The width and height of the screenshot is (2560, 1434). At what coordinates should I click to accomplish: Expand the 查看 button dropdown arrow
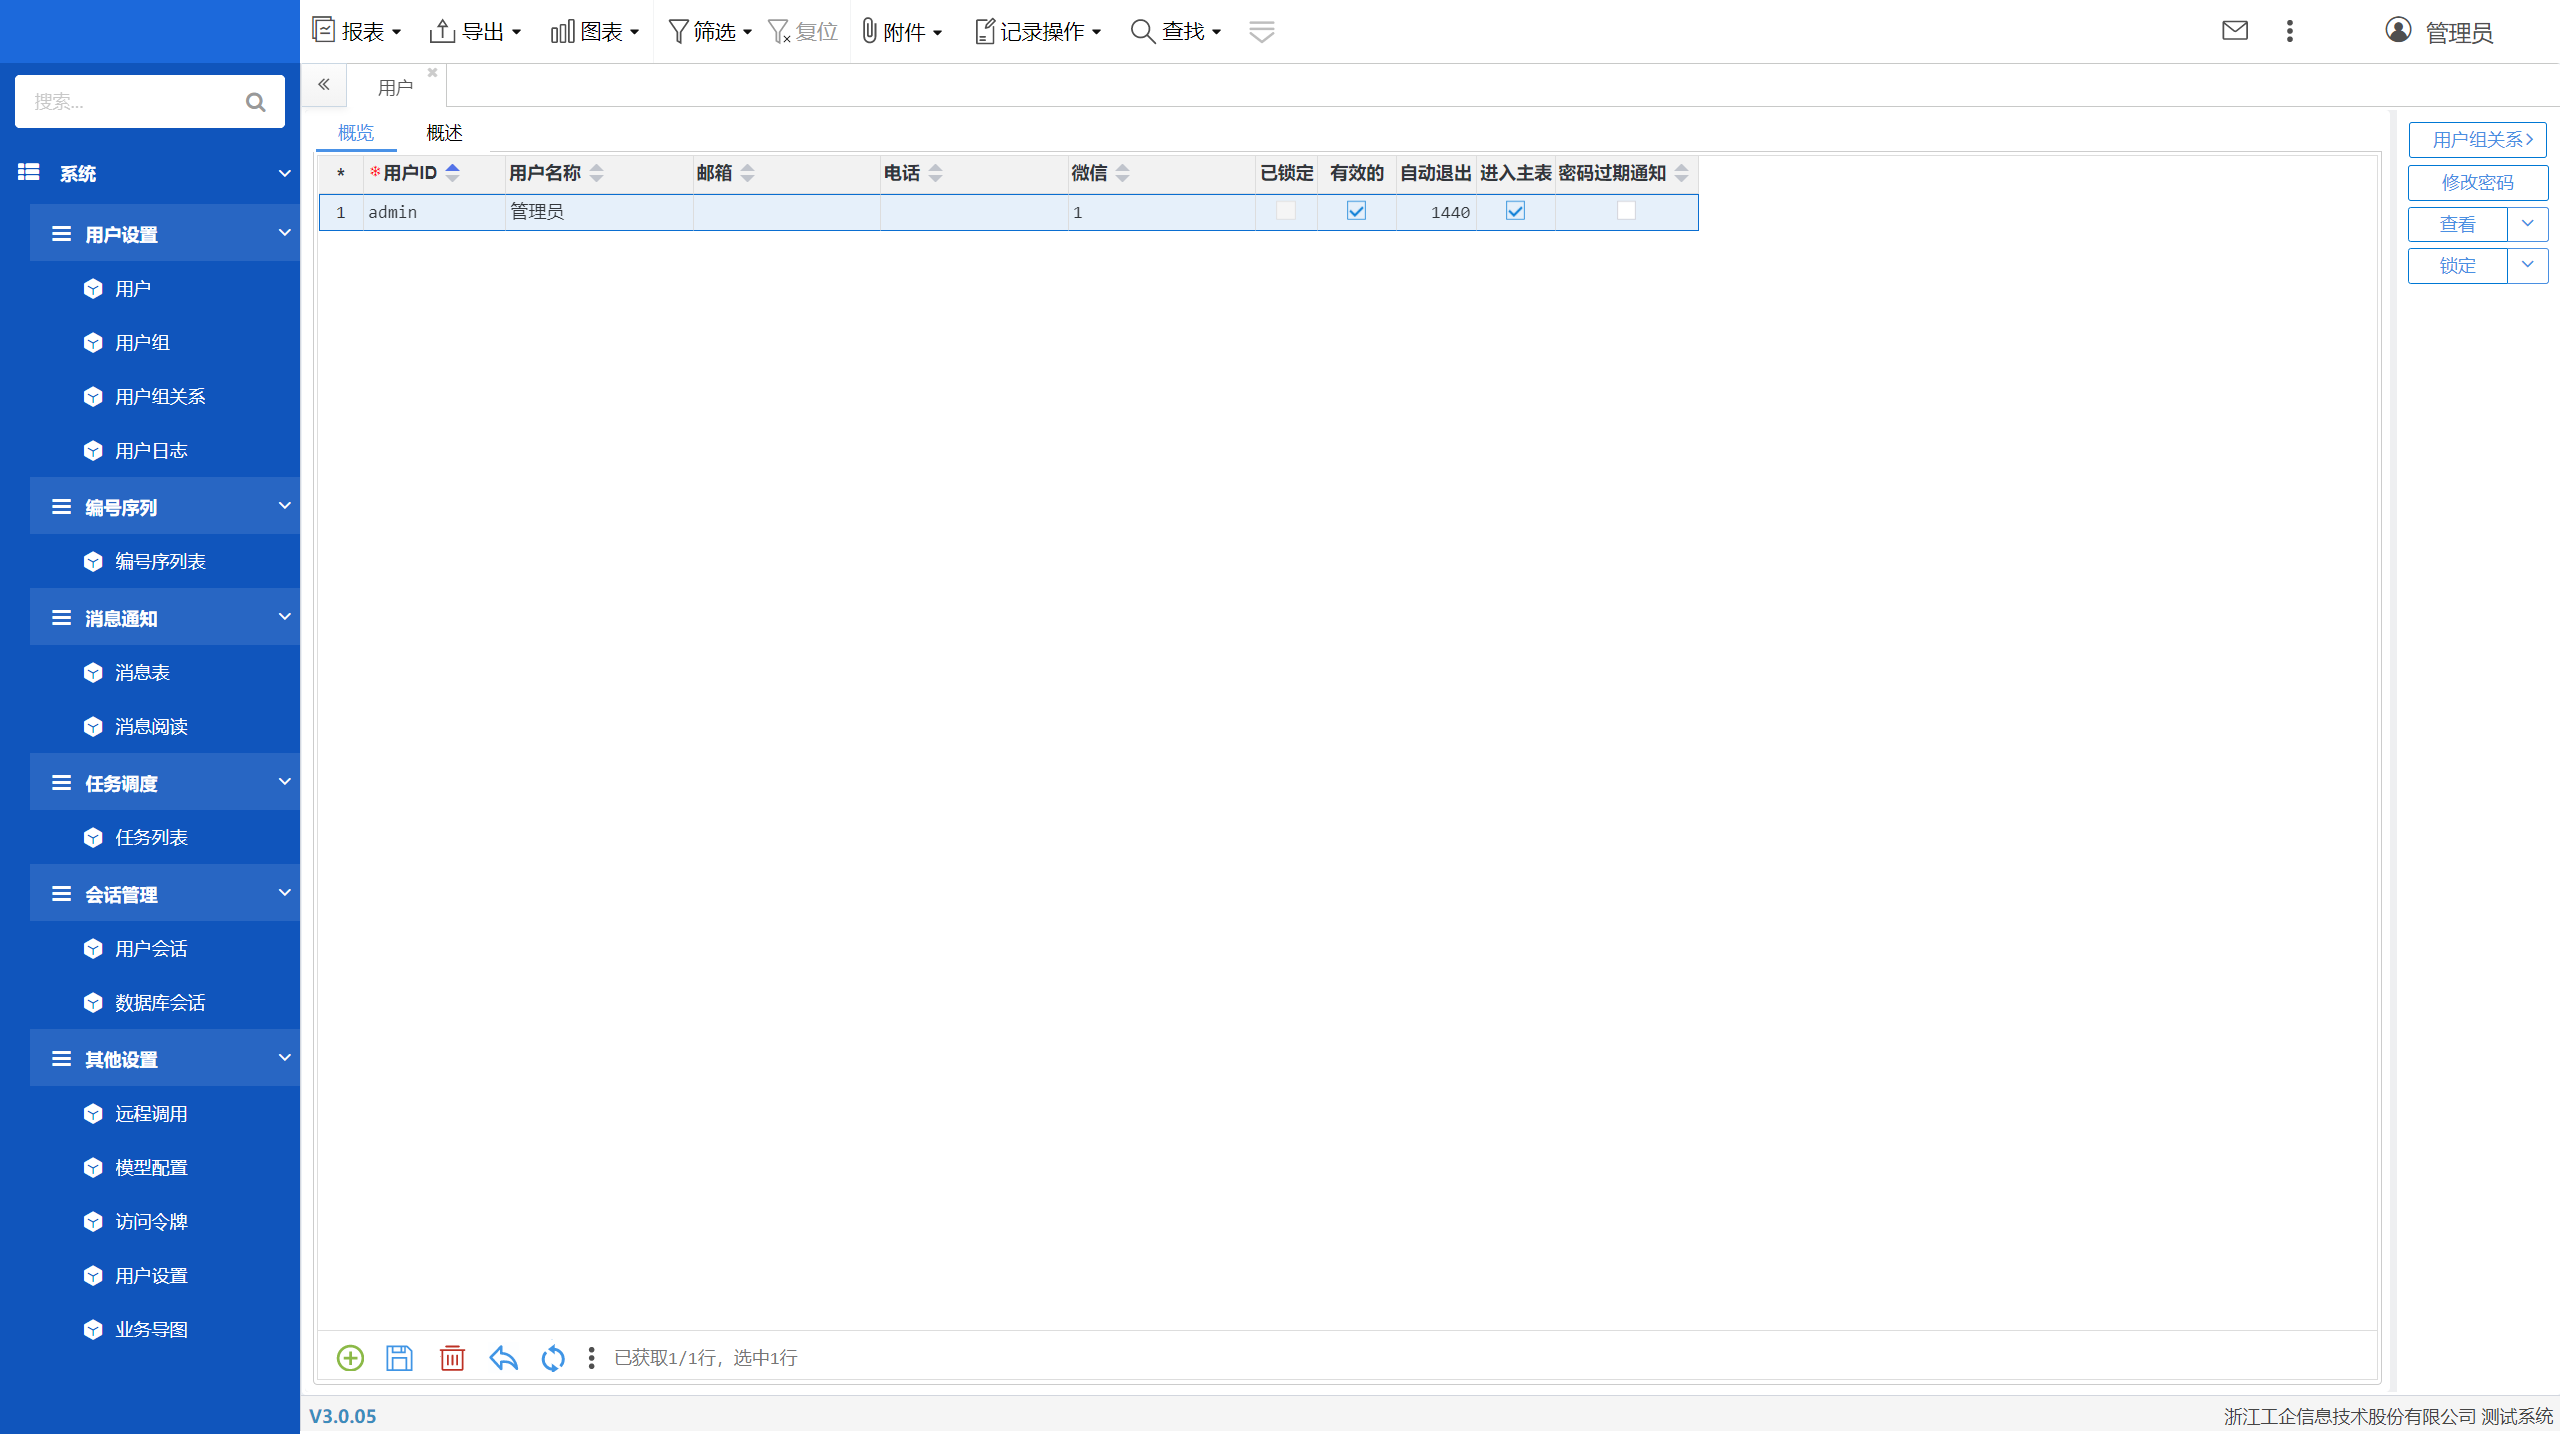pos(2527,224)
